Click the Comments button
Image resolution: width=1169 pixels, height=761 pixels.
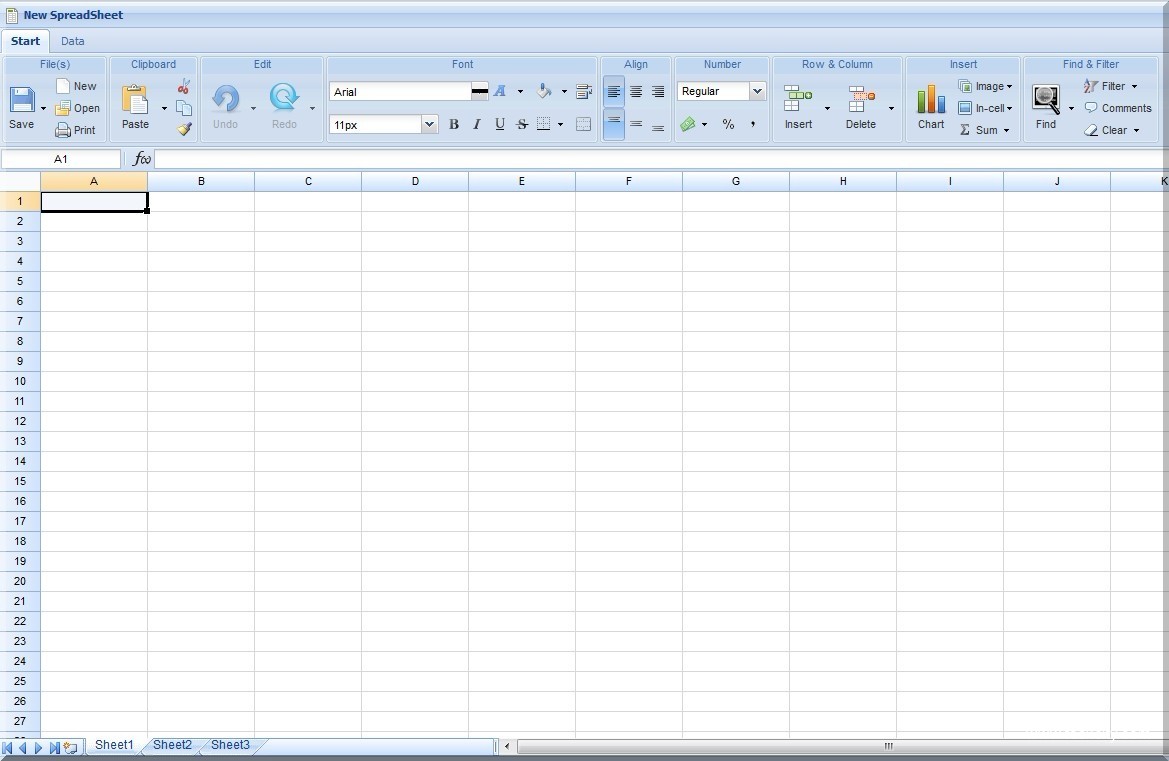pos(1118,108)
